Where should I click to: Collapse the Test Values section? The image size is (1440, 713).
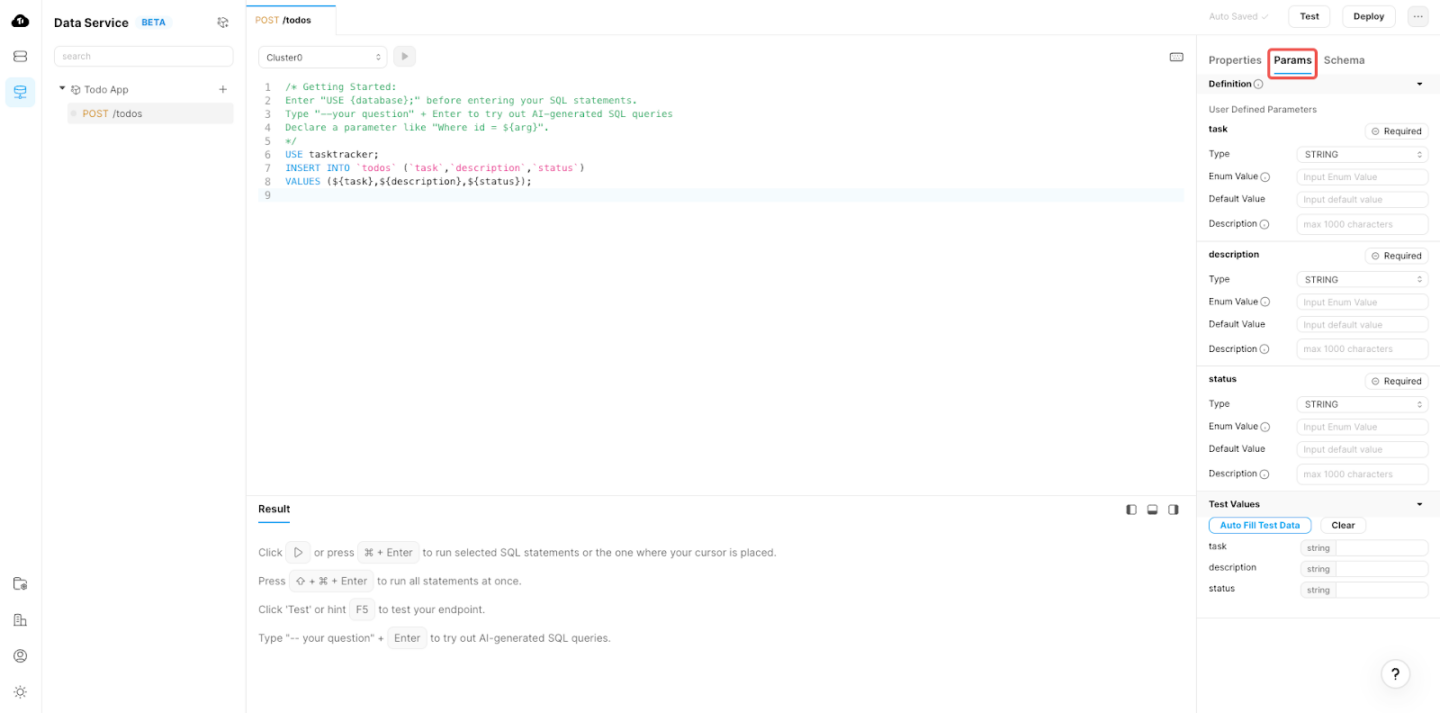pyautogui.click(x=1419, y=503)
